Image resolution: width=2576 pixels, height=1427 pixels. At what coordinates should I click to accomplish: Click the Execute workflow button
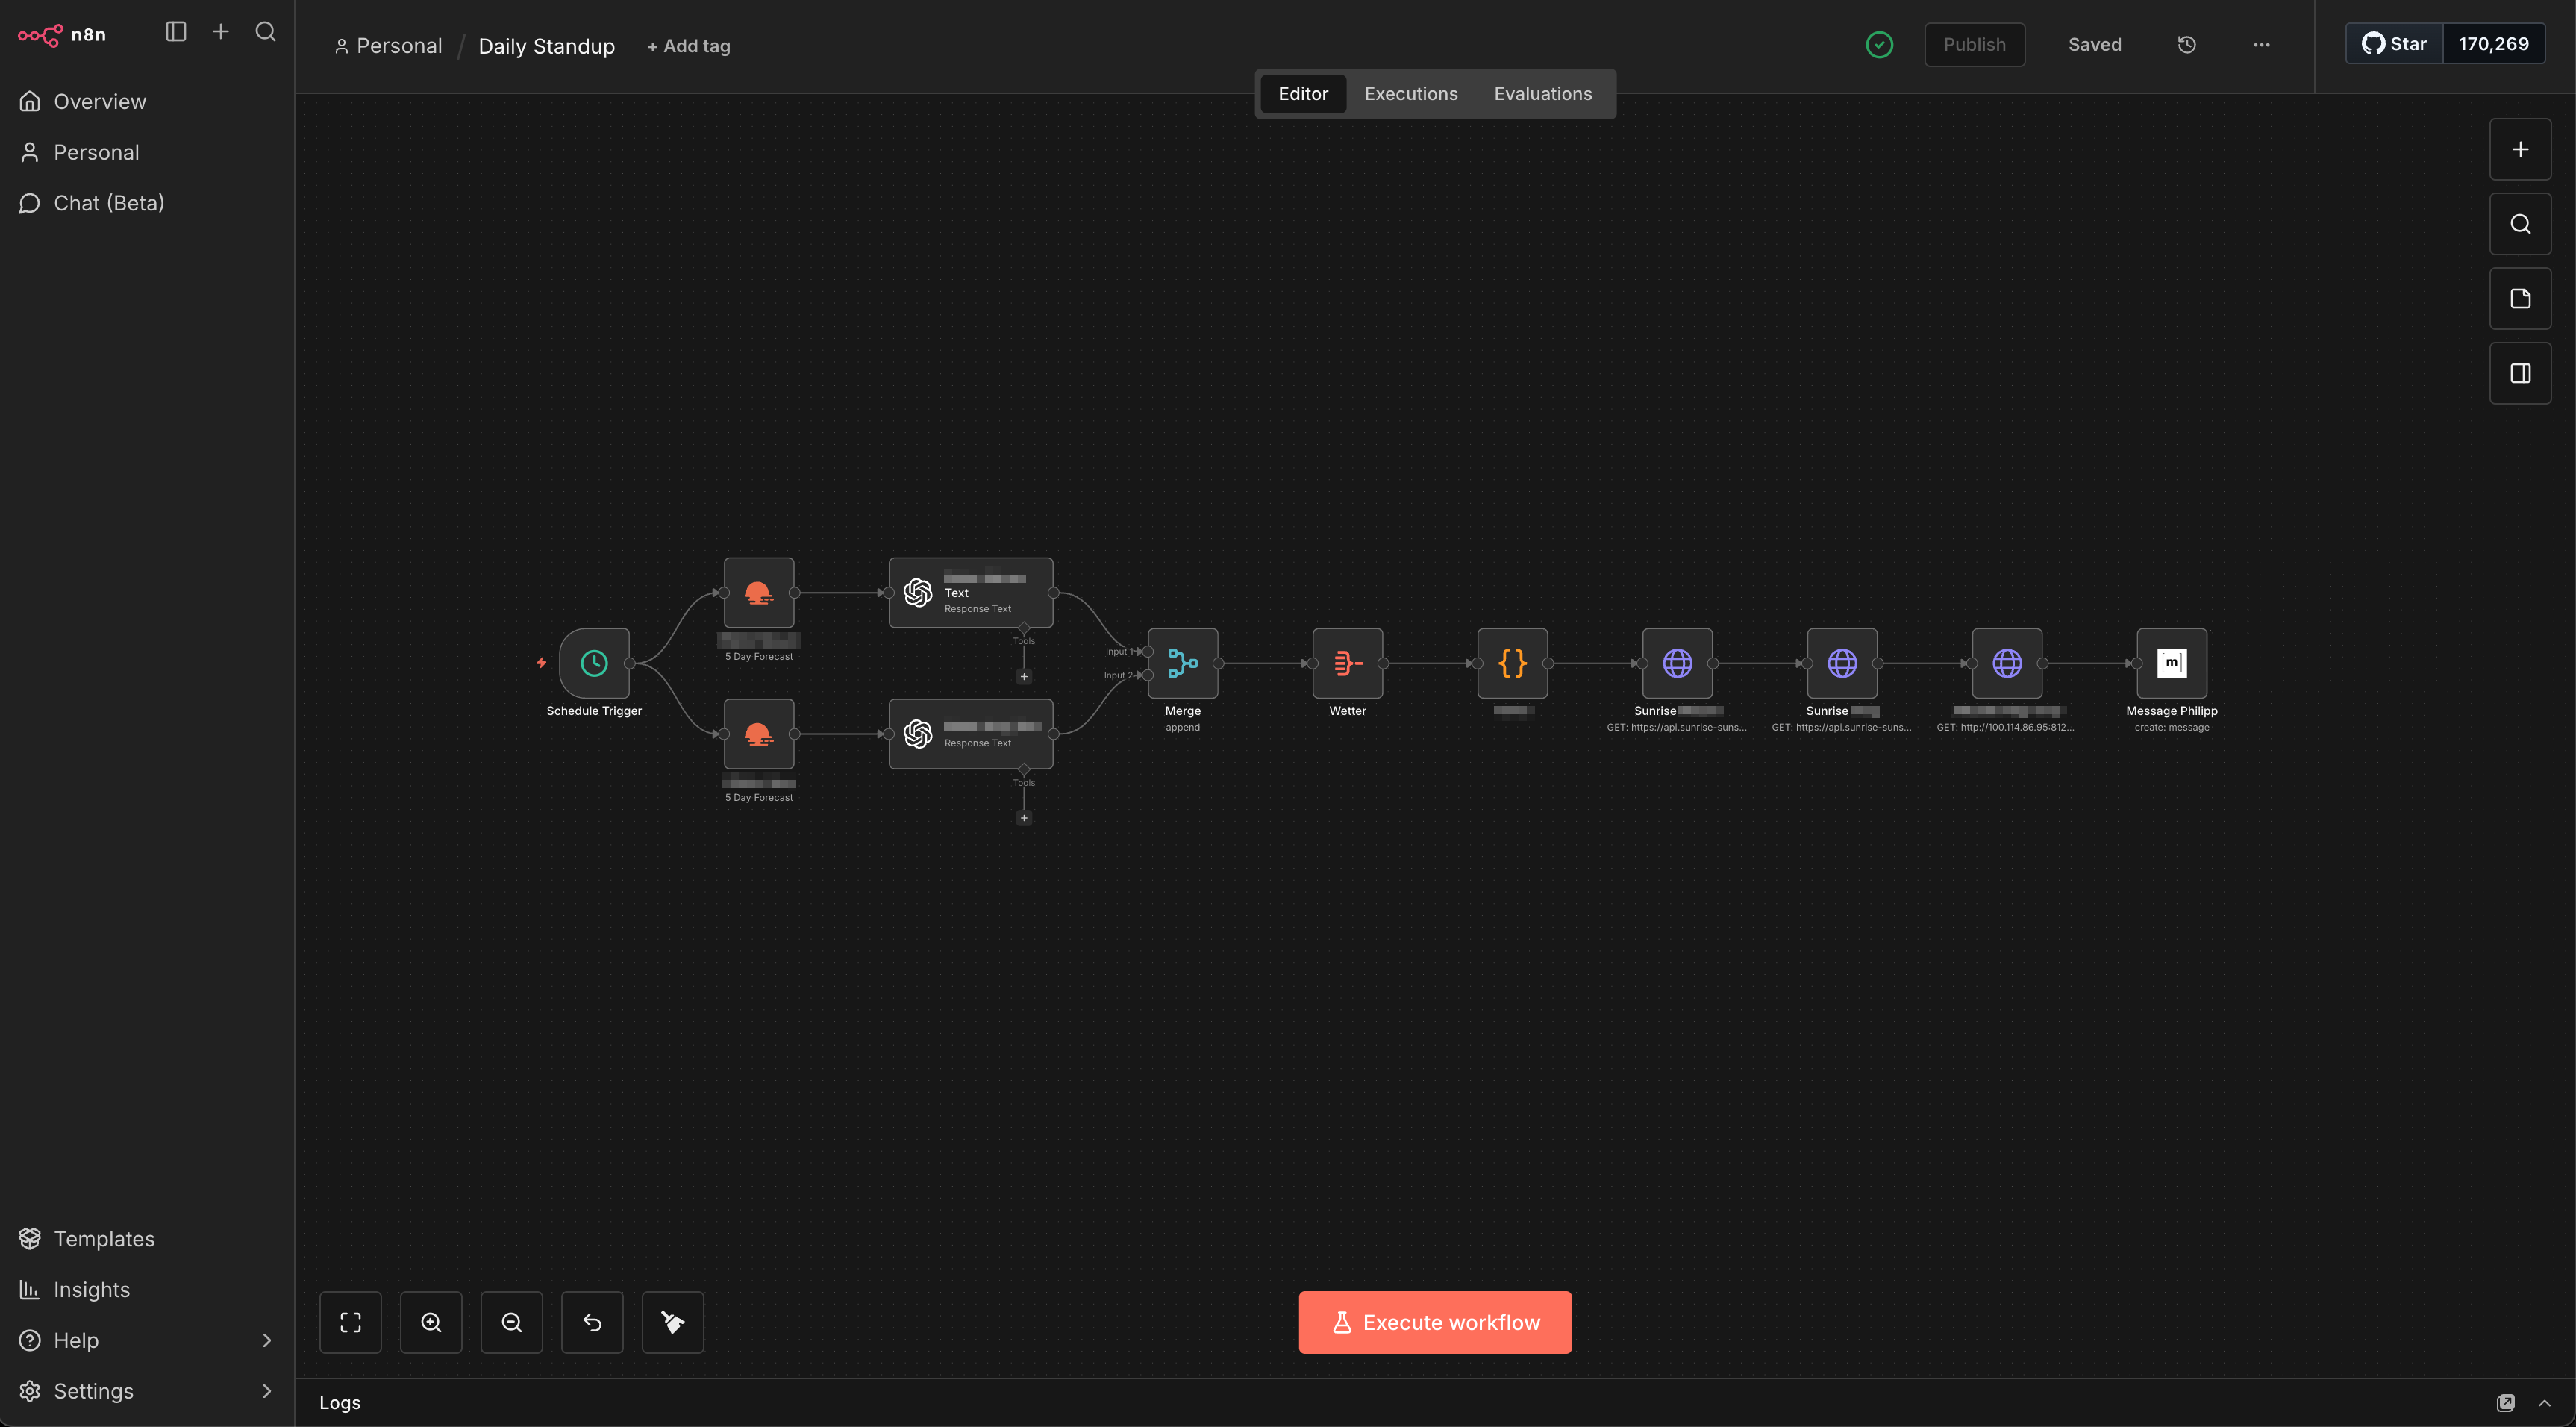[1435, 1322]
